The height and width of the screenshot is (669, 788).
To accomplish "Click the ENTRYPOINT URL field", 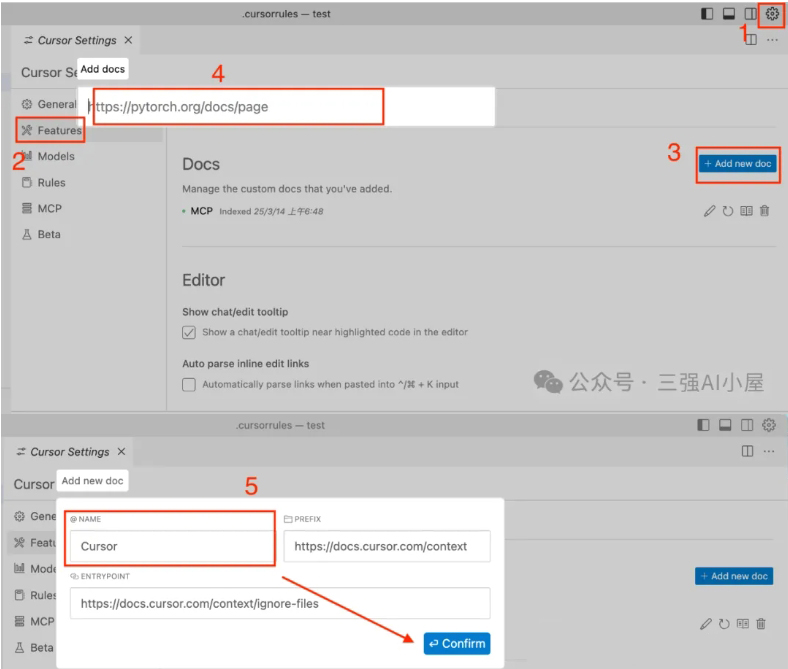I will pos(279,603).
